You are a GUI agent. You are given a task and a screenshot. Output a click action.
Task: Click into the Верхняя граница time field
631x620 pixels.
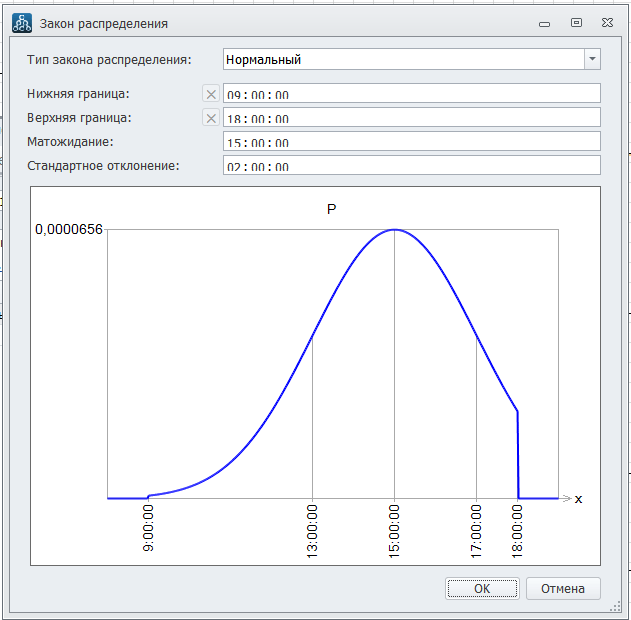click(x=410, y=118)
